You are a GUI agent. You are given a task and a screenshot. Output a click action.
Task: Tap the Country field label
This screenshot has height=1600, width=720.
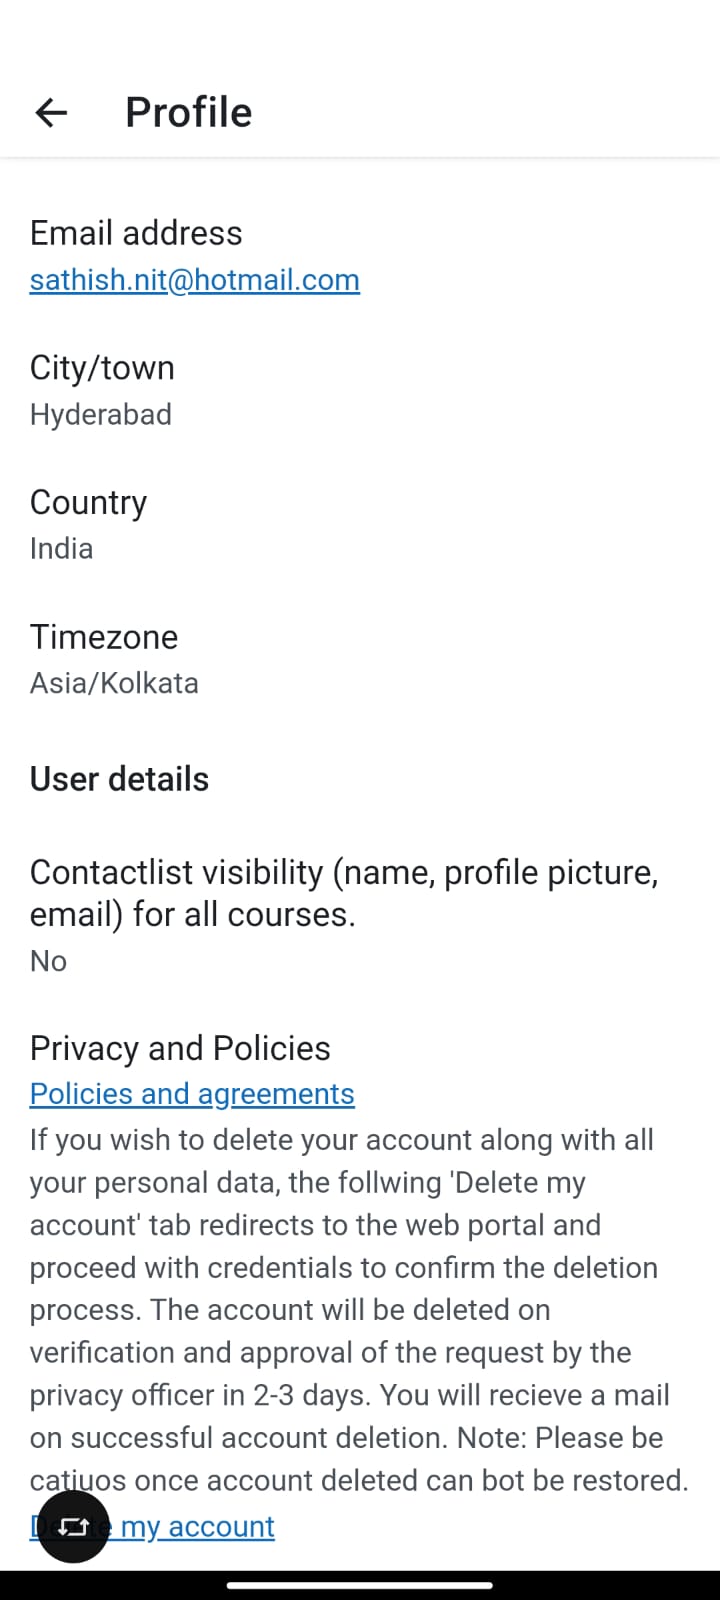pos(88,502)
